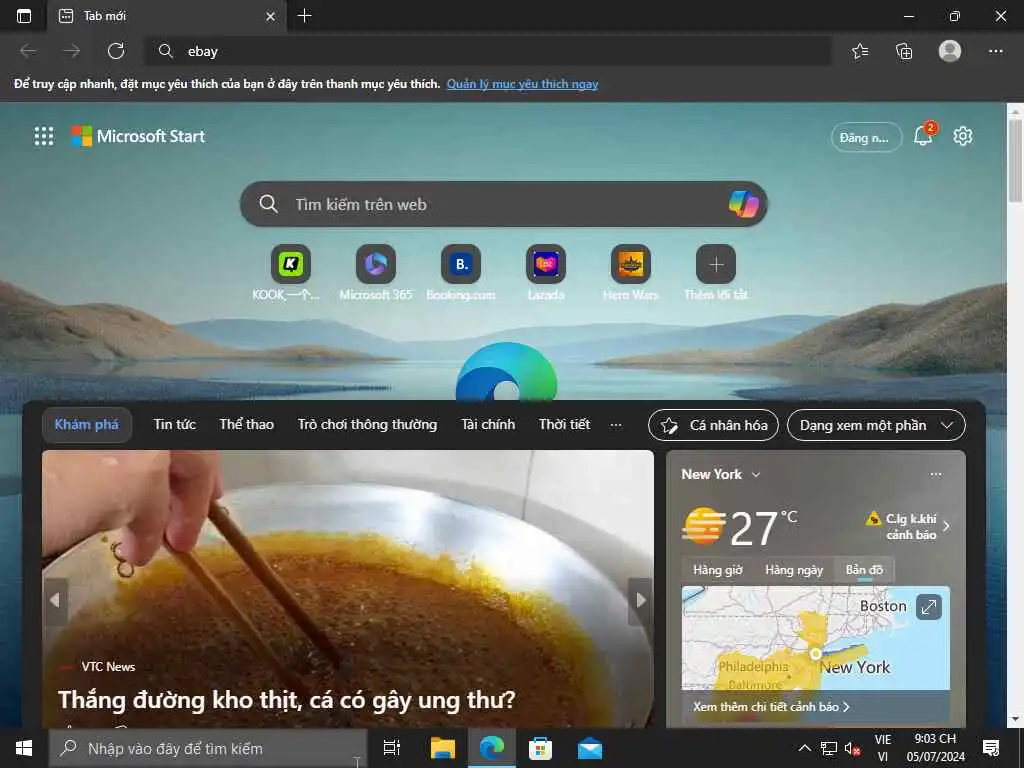
Task: Click the Microsoft Start logo
Action: [138, 136]
